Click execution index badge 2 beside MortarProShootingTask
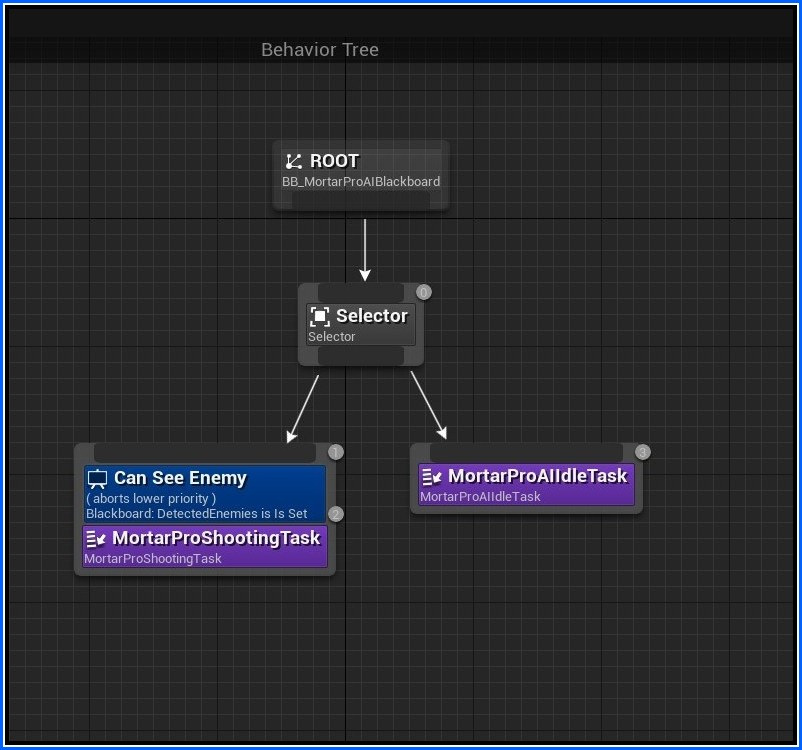This screenshot has width=802, height=750. tap(336, 514)
